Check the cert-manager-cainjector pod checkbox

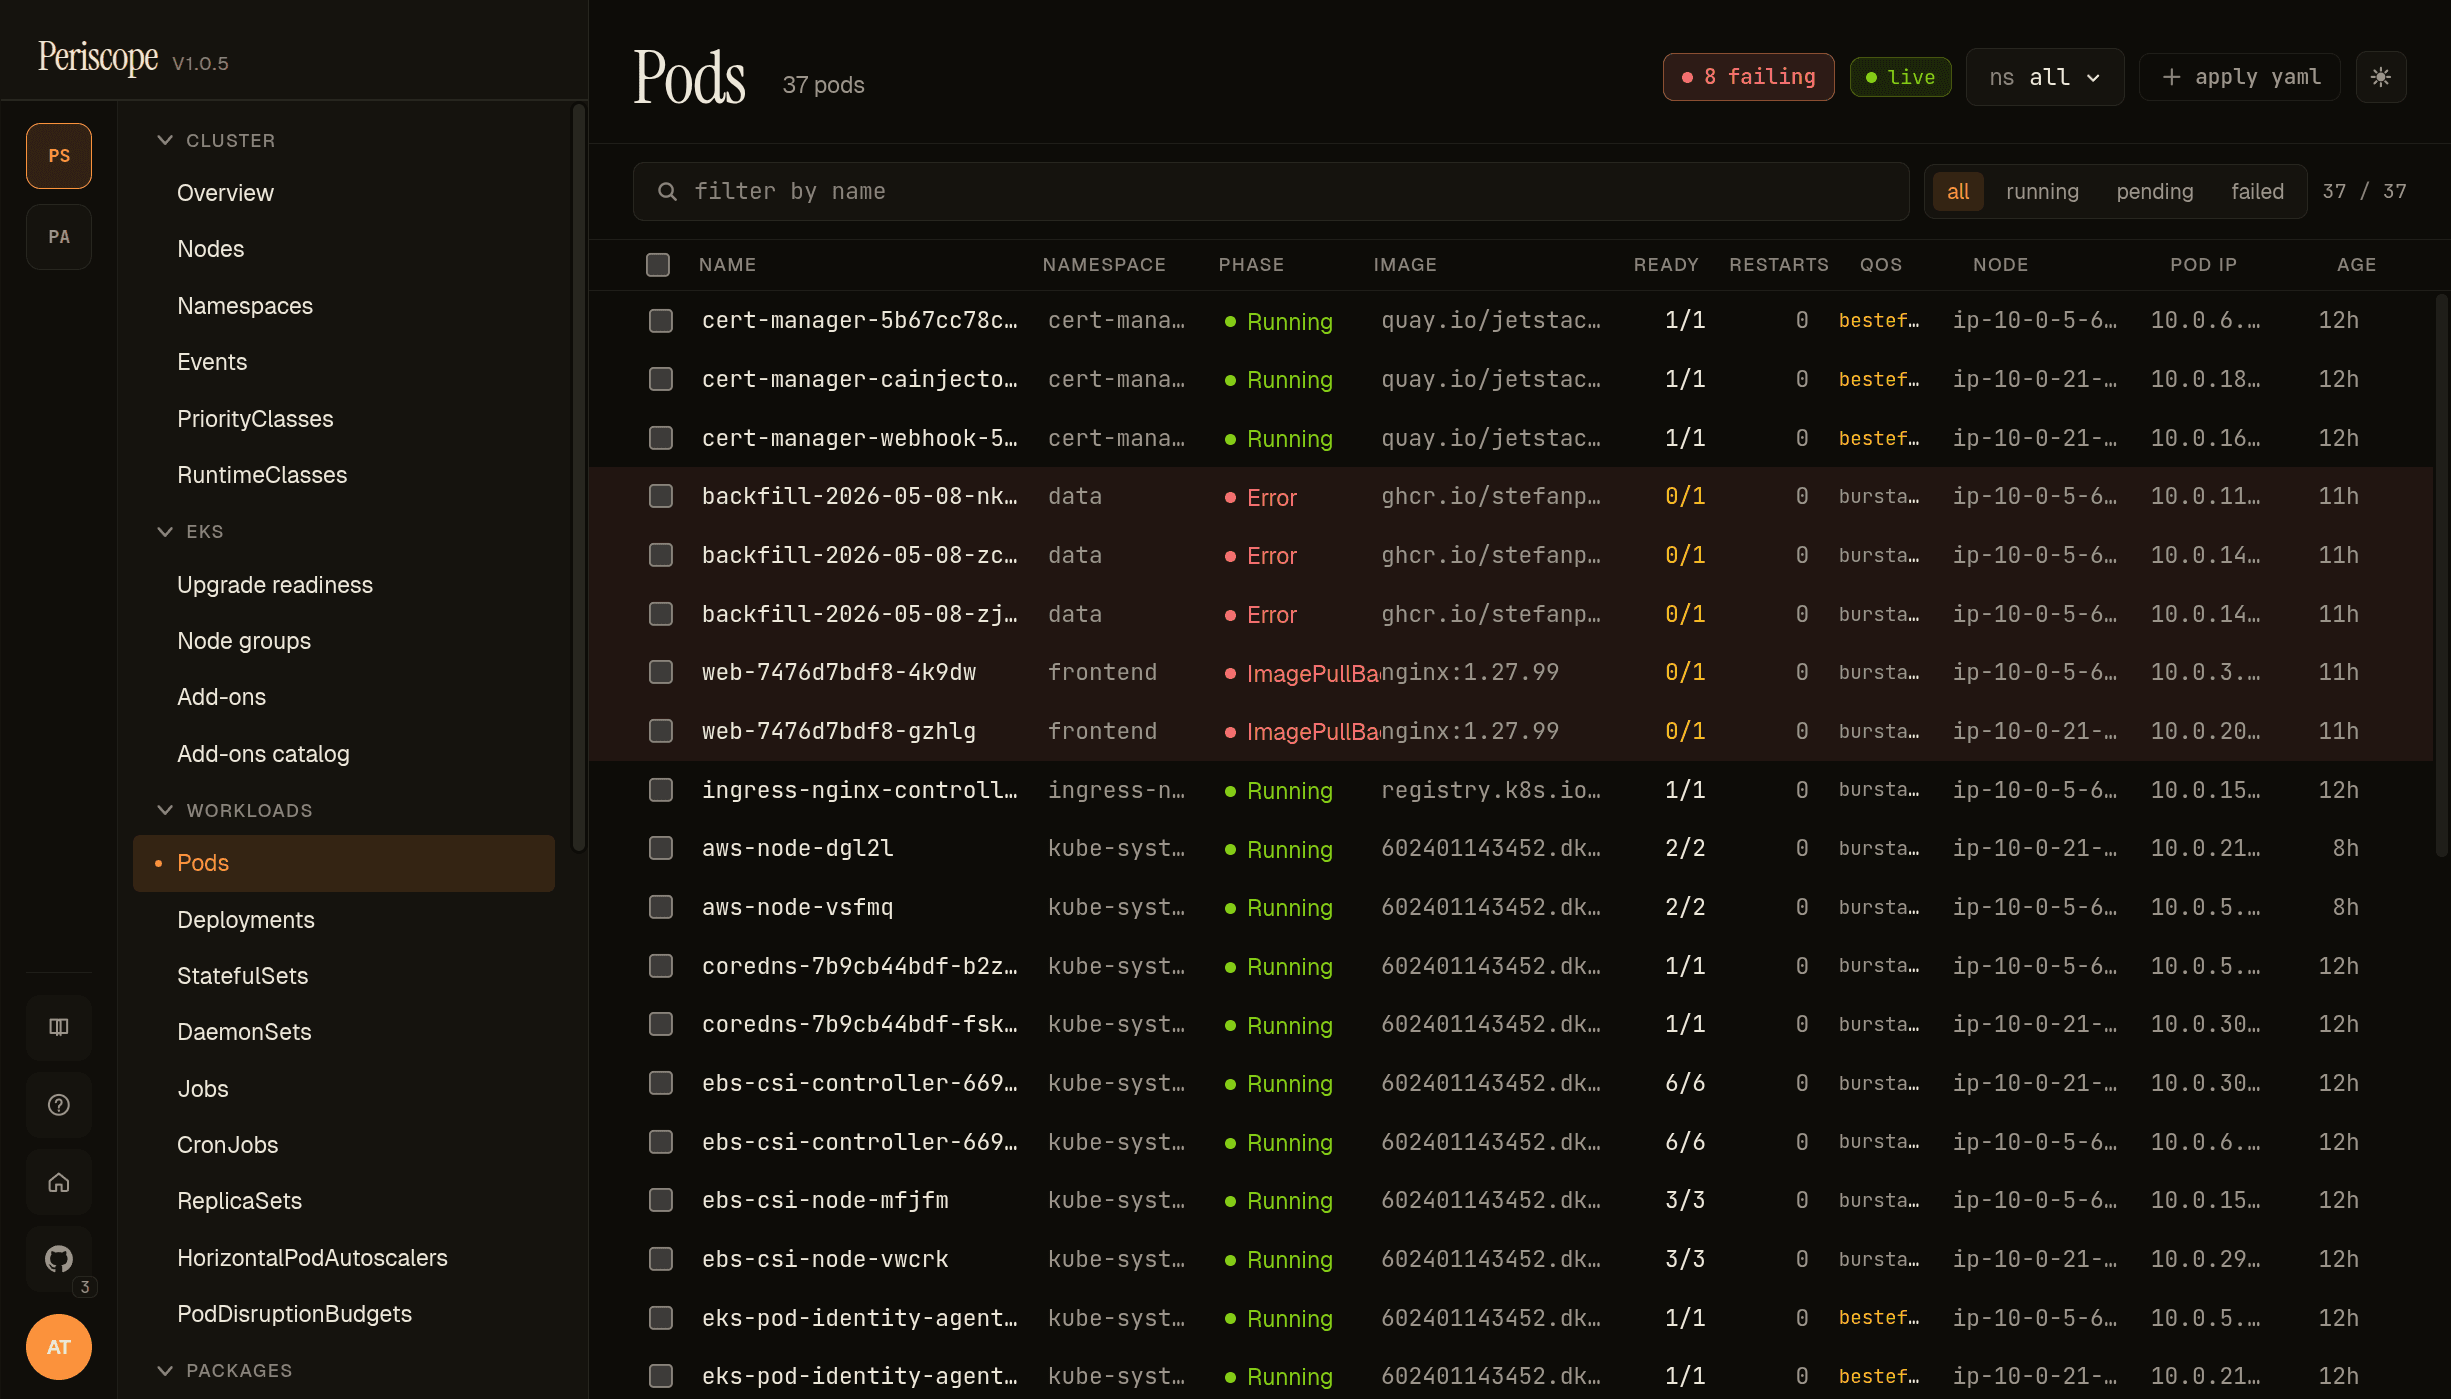point(661,379)
